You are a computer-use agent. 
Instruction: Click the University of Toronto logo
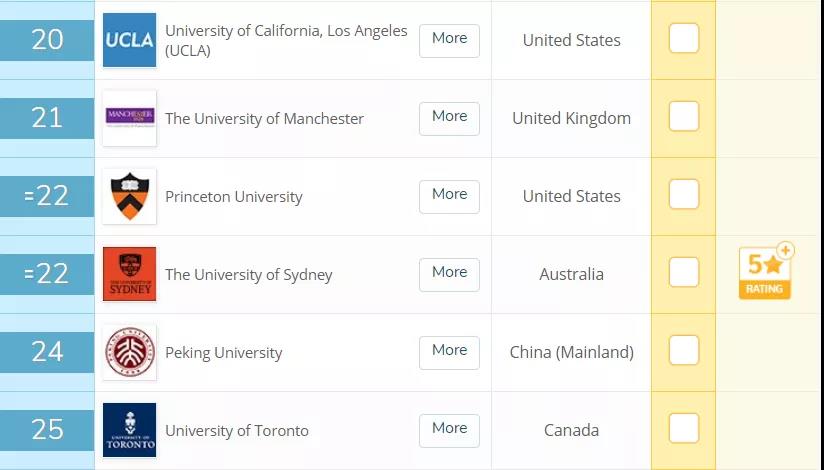tap(130, 430)
